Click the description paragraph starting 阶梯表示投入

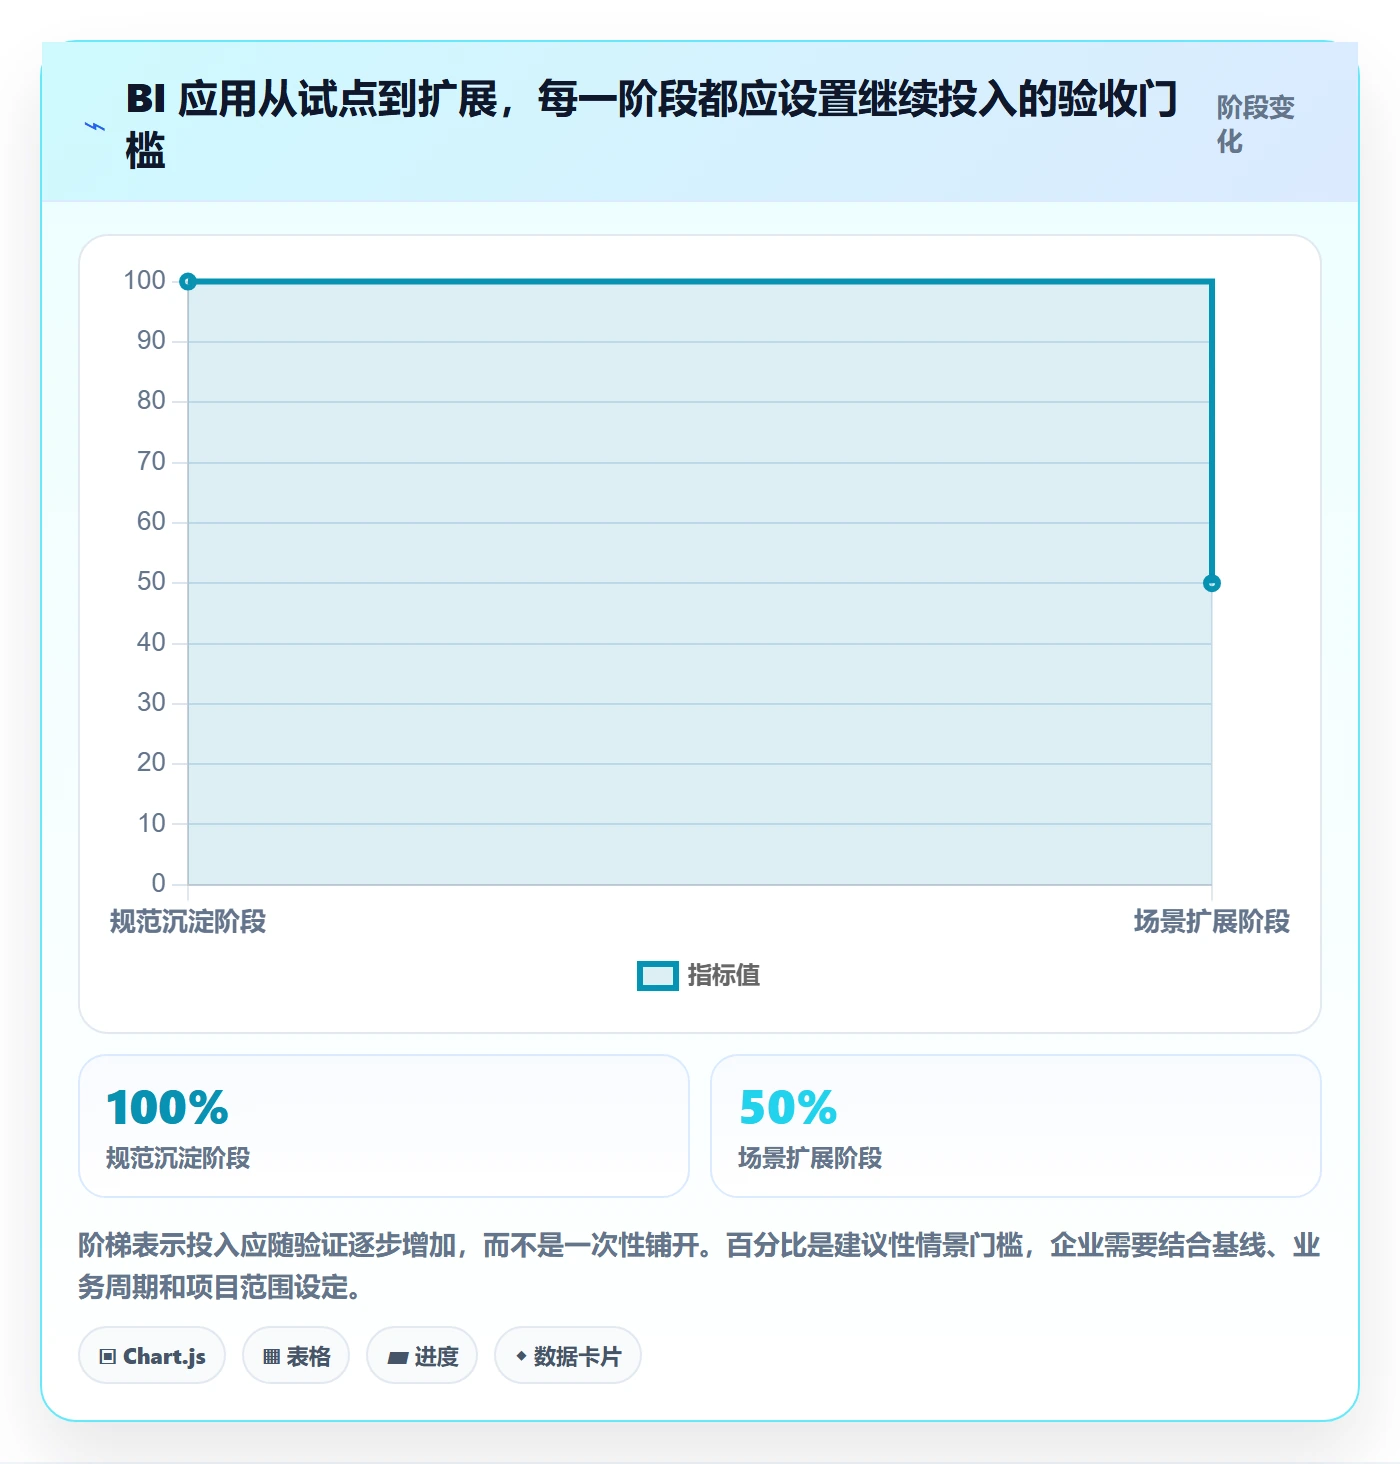pos(699,1266)
